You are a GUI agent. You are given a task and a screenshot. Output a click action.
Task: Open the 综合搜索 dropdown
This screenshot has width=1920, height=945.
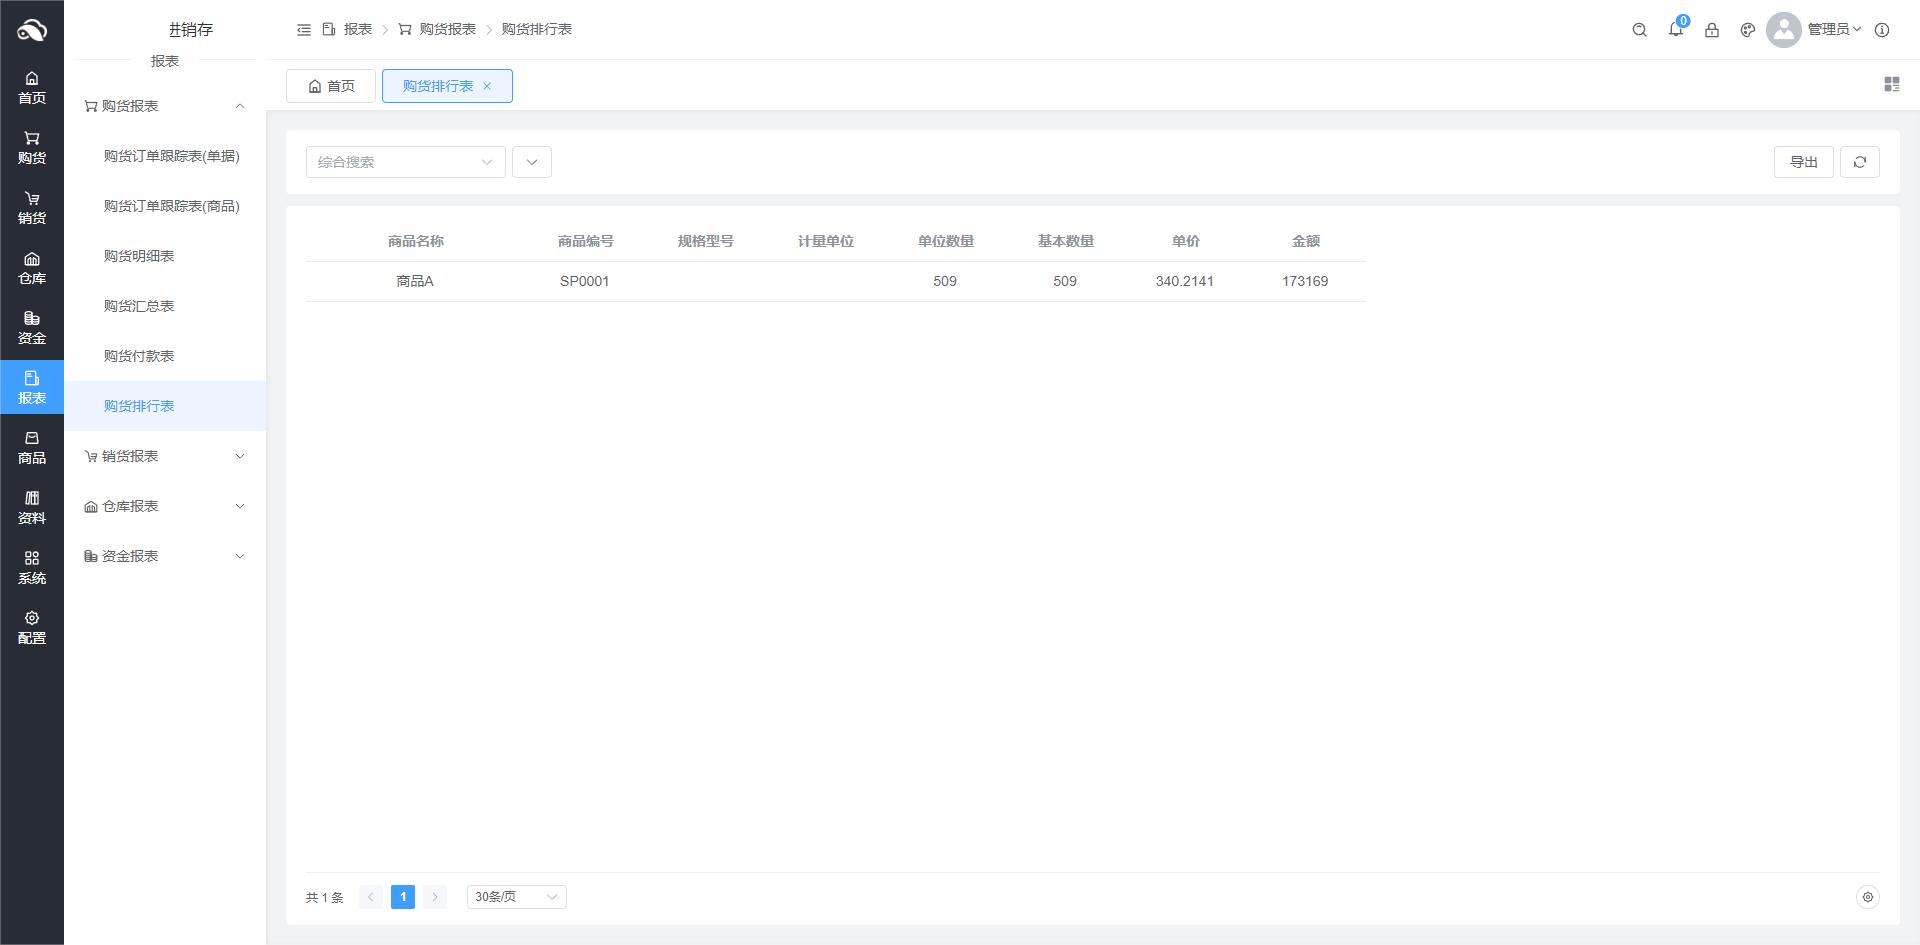point(405,162)
